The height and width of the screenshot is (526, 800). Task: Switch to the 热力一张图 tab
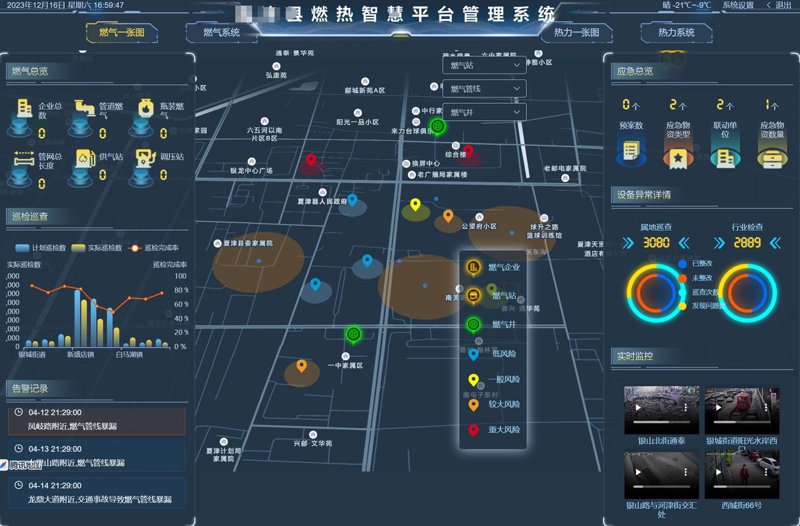click(x=577, y=33)
